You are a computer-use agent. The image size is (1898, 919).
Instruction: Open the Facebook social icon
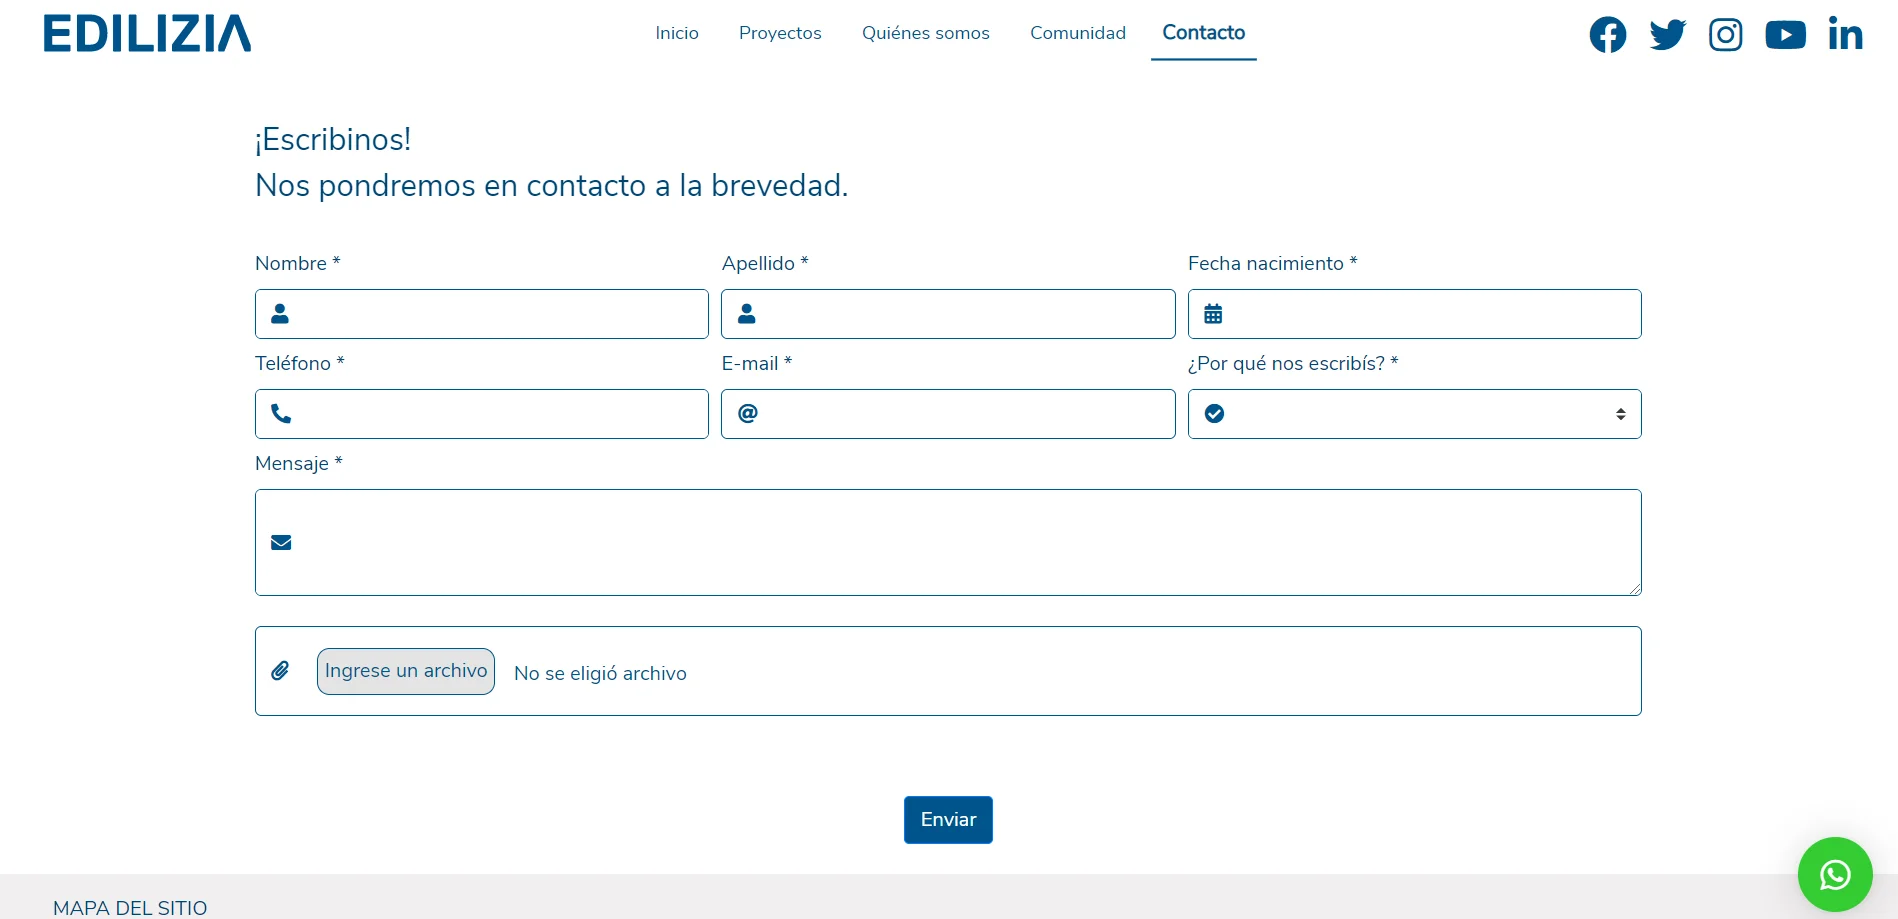[x=1607, y=35]
